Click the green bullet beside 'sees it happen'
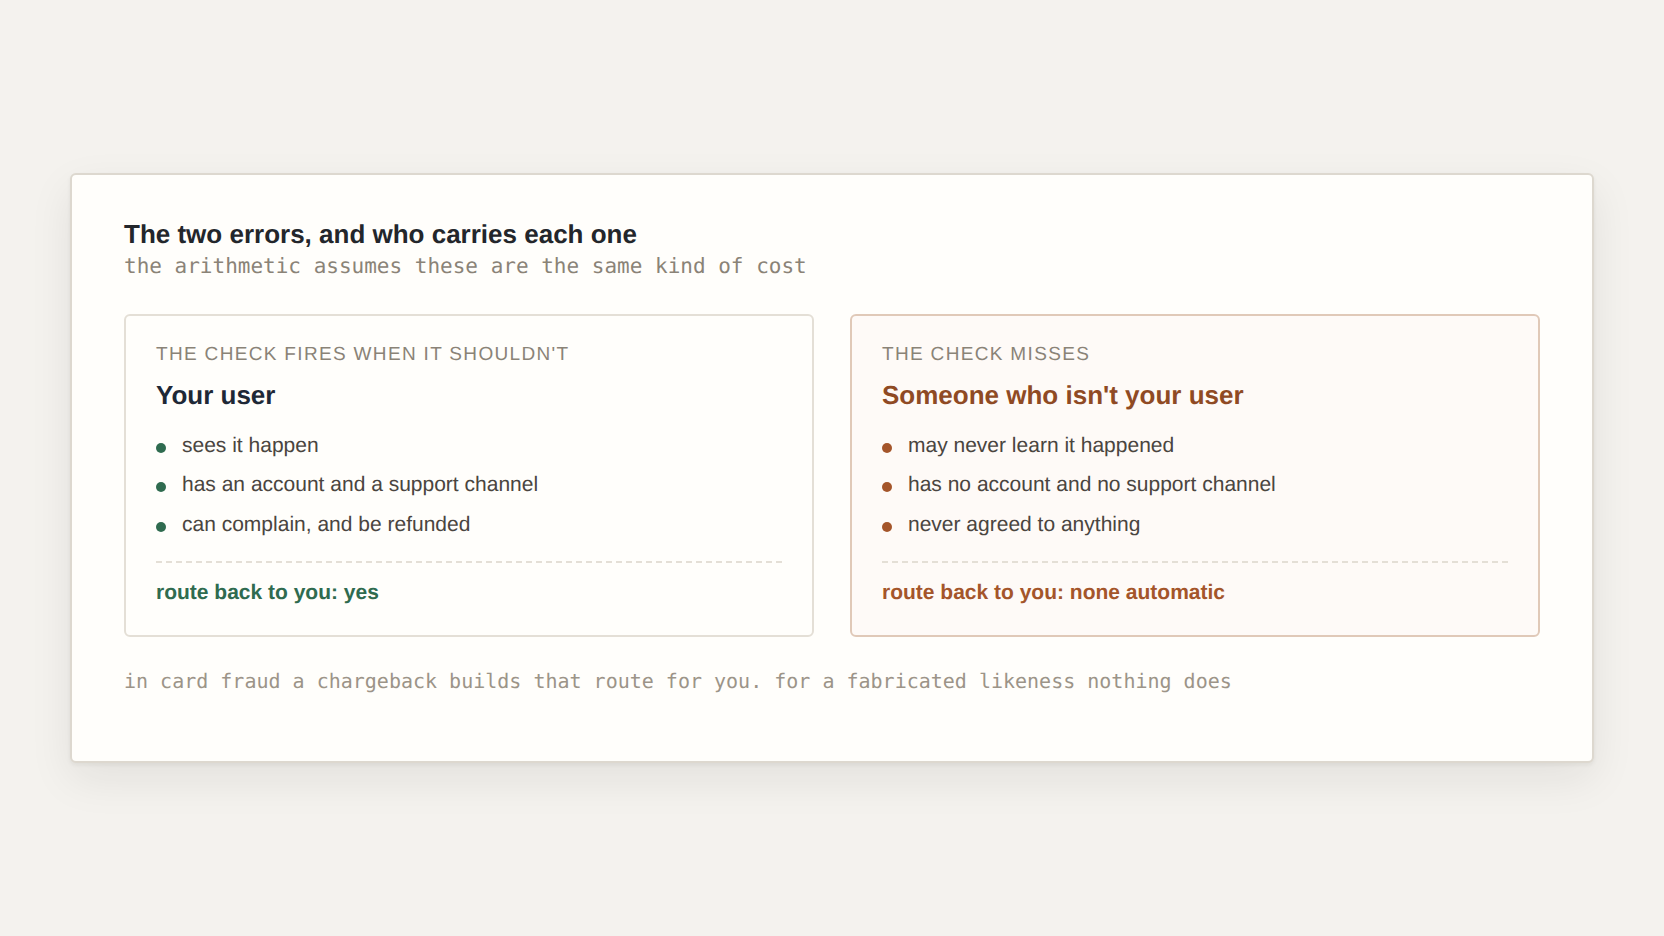The width and height of the screenshot is (1664, 936). click(161, 448)
